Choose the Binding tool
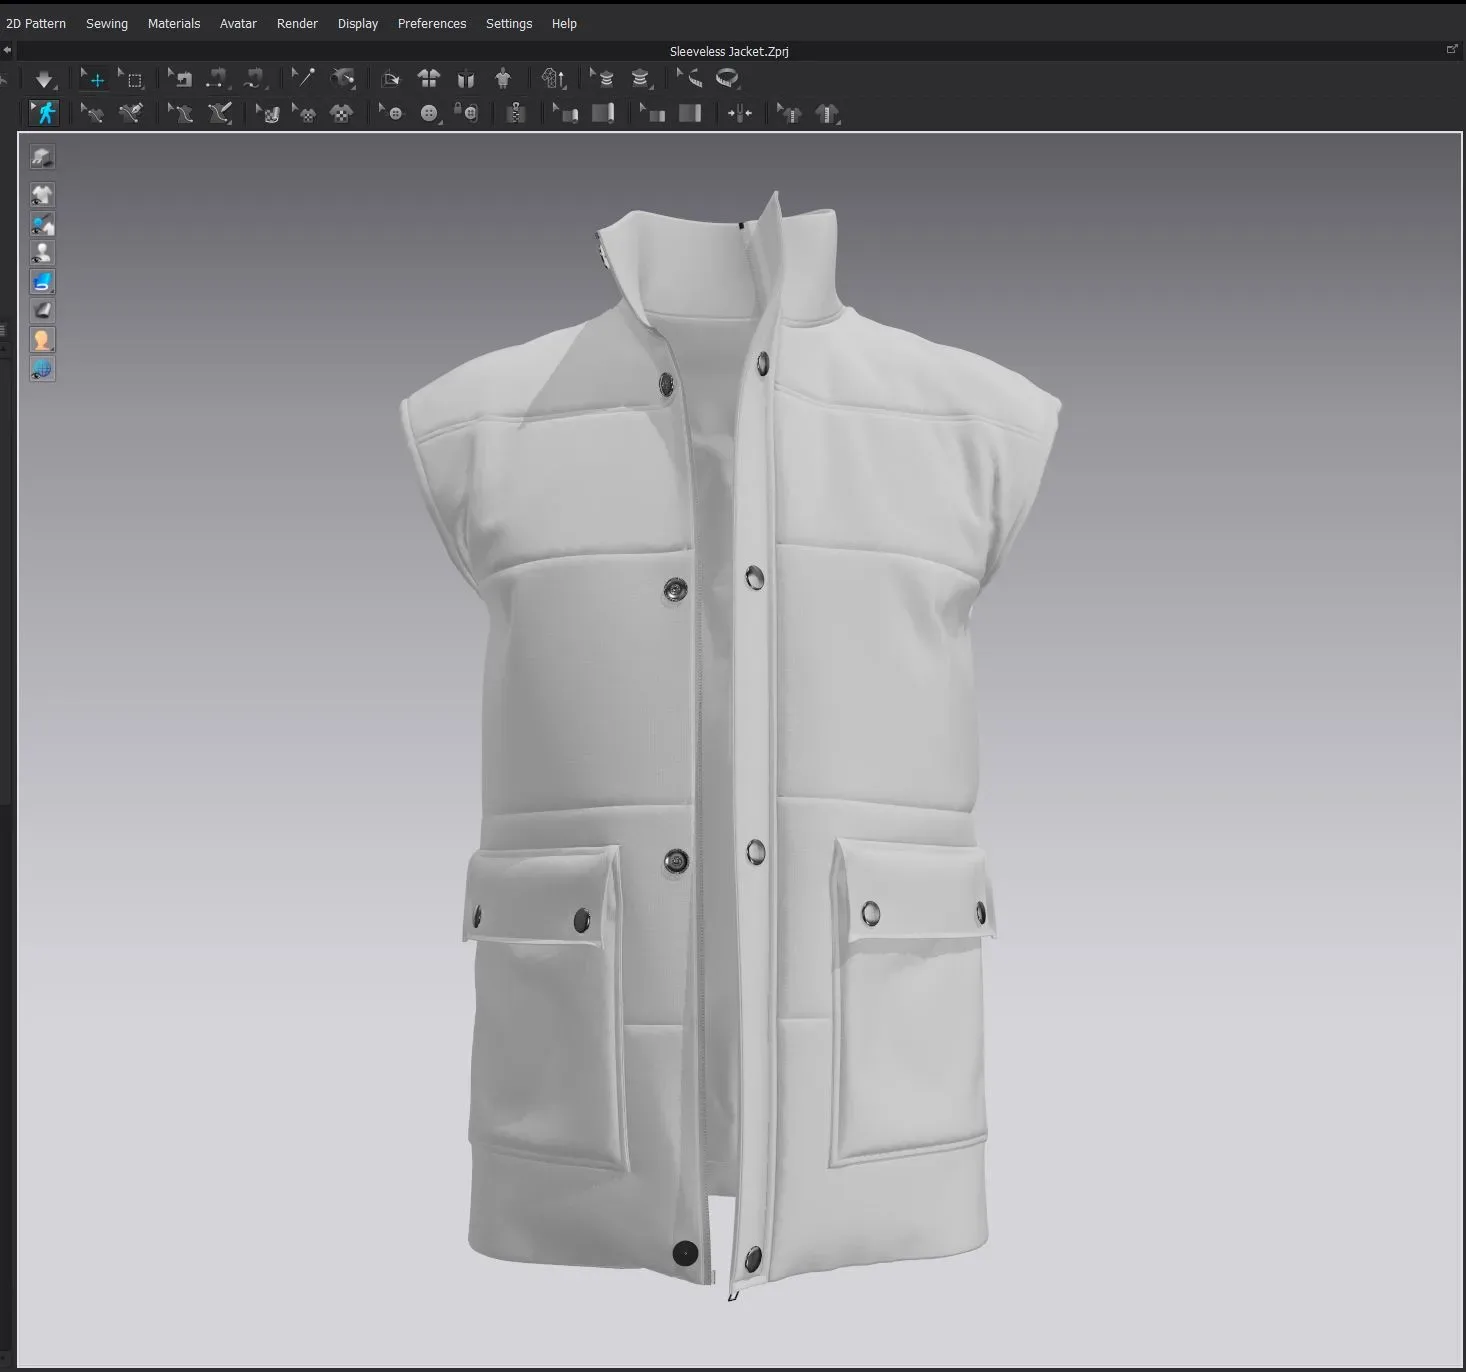 click(690, 113)
